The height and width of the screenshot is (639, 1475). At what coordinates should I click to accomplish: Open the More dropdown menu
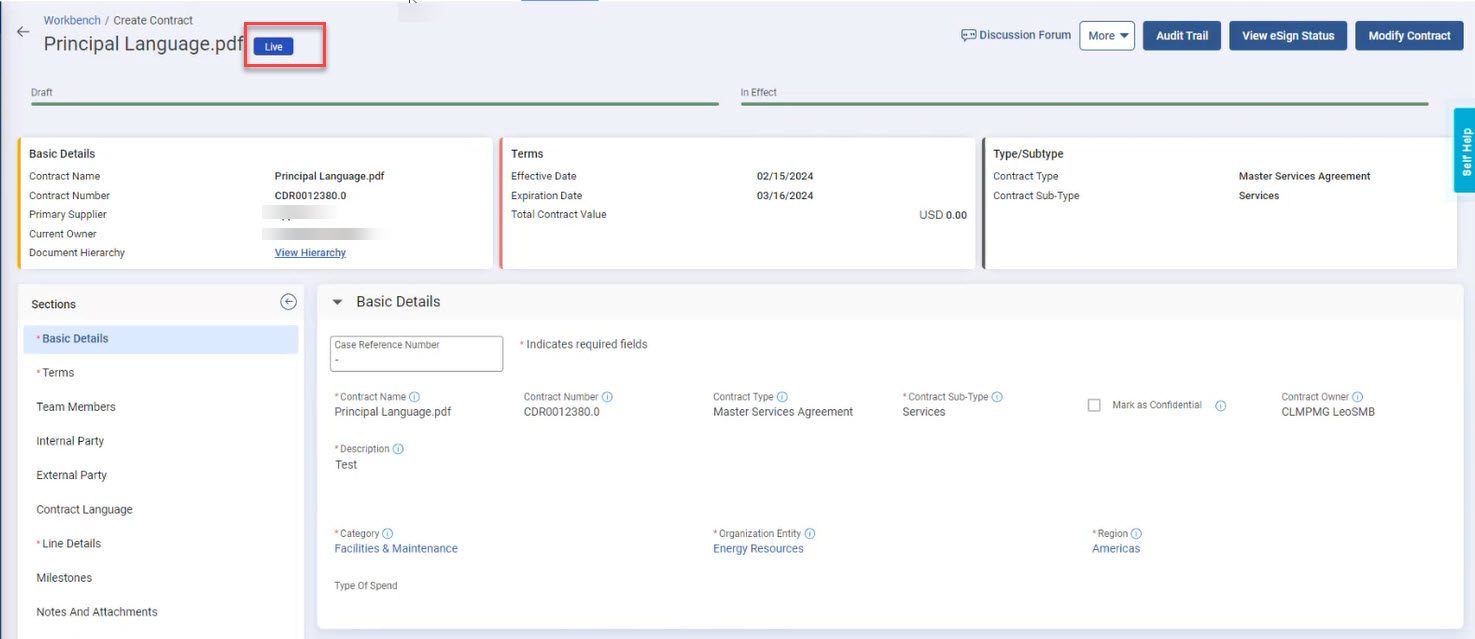(x=1107, y=36)
